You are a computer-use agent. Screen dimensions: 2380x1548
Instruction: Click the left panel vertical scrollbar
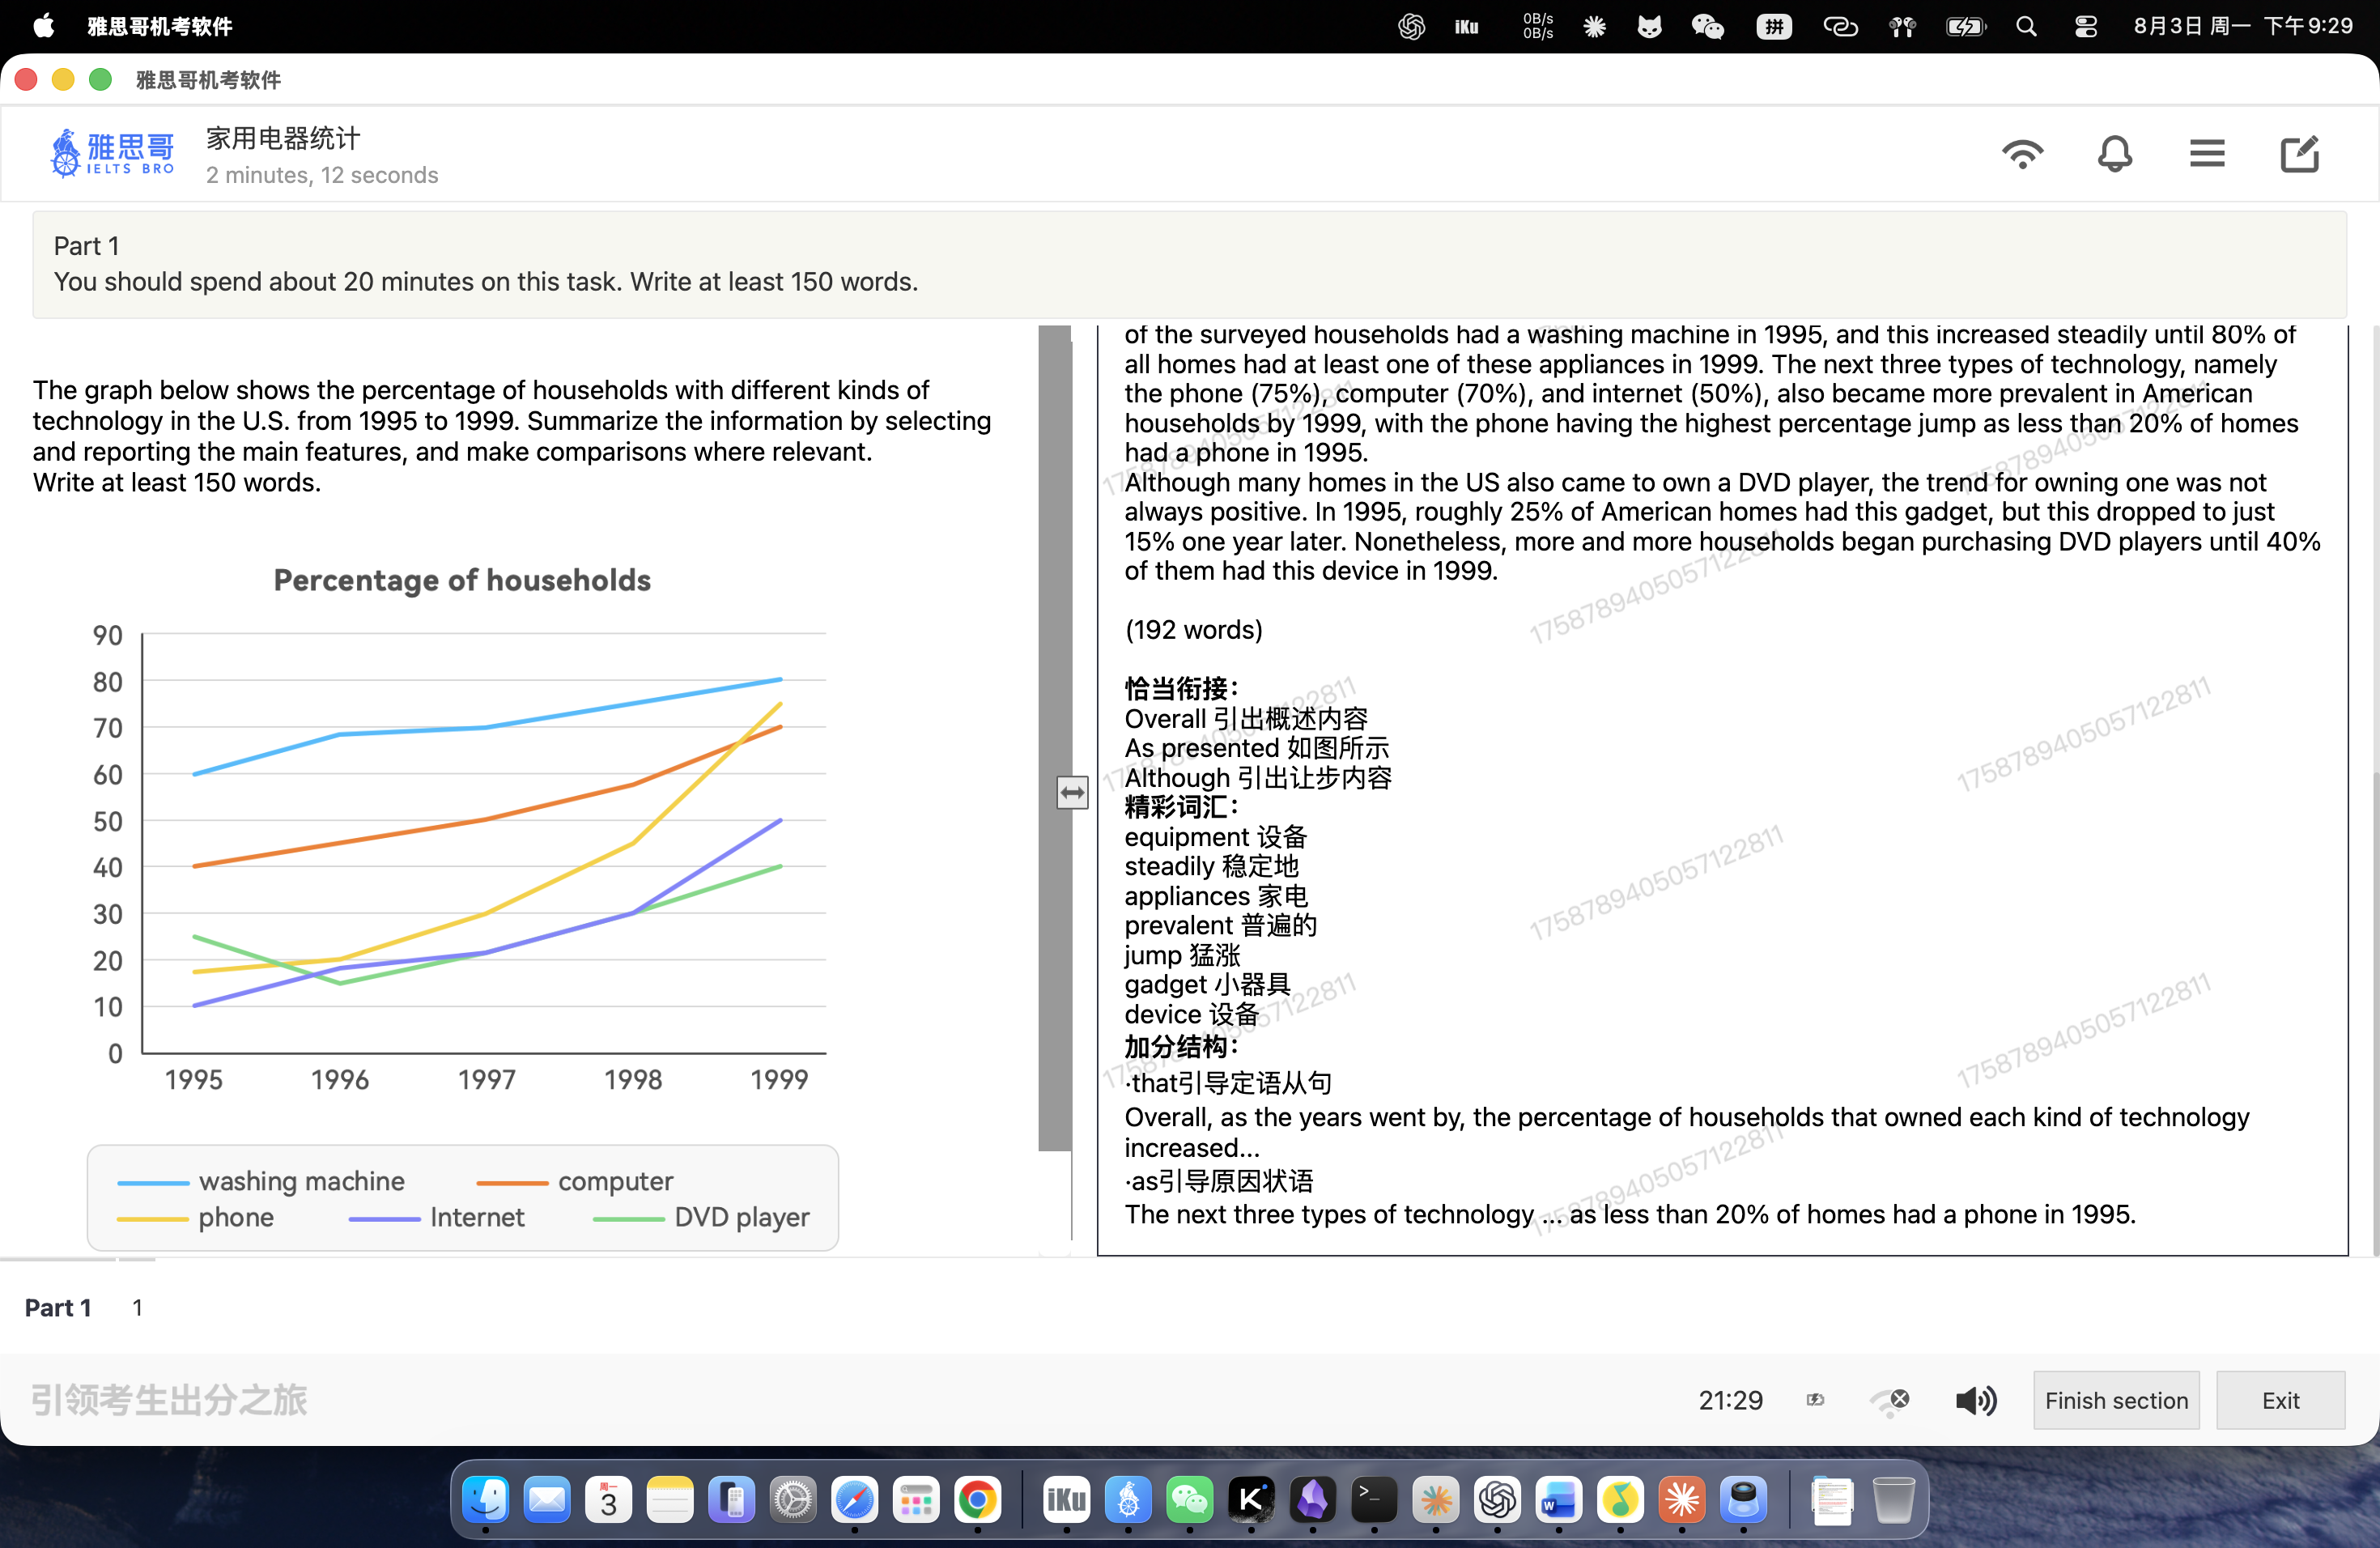pos(1054,738)
